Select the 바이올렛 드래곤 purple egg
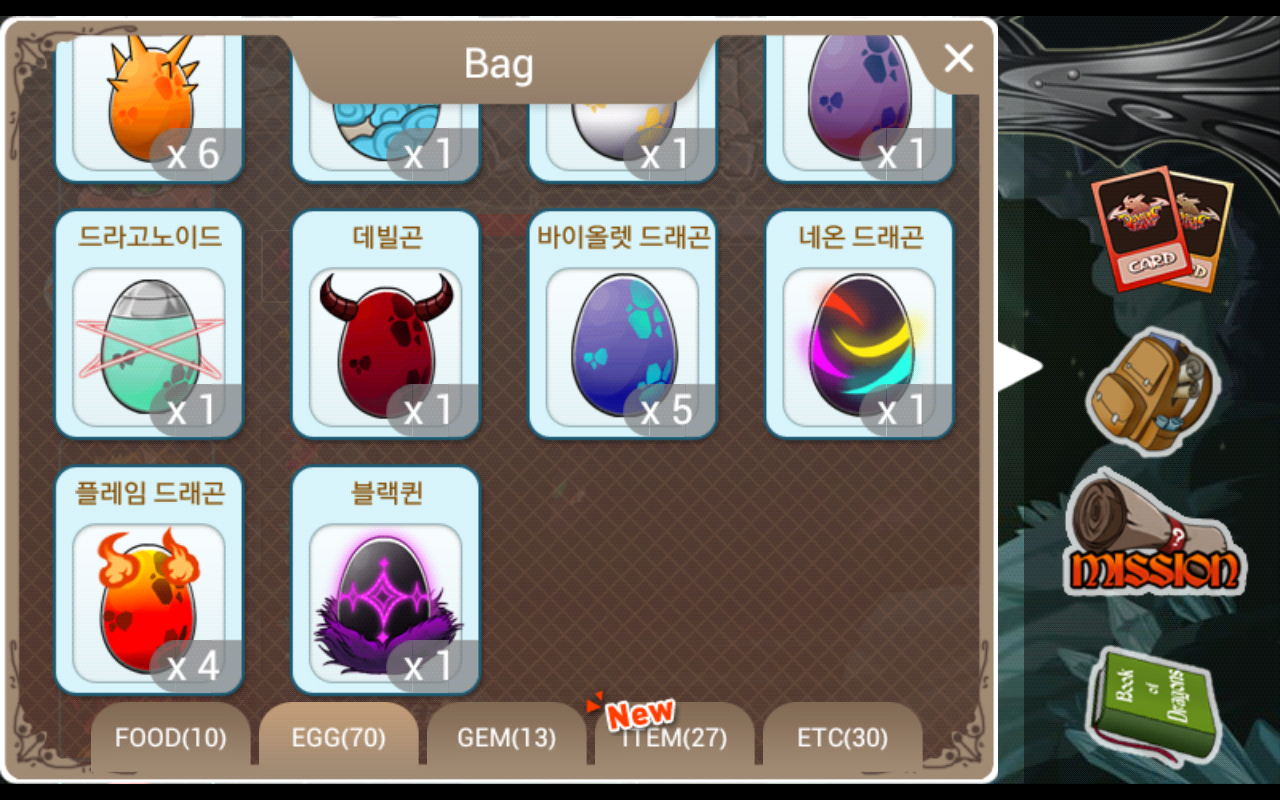 (623, 324)
